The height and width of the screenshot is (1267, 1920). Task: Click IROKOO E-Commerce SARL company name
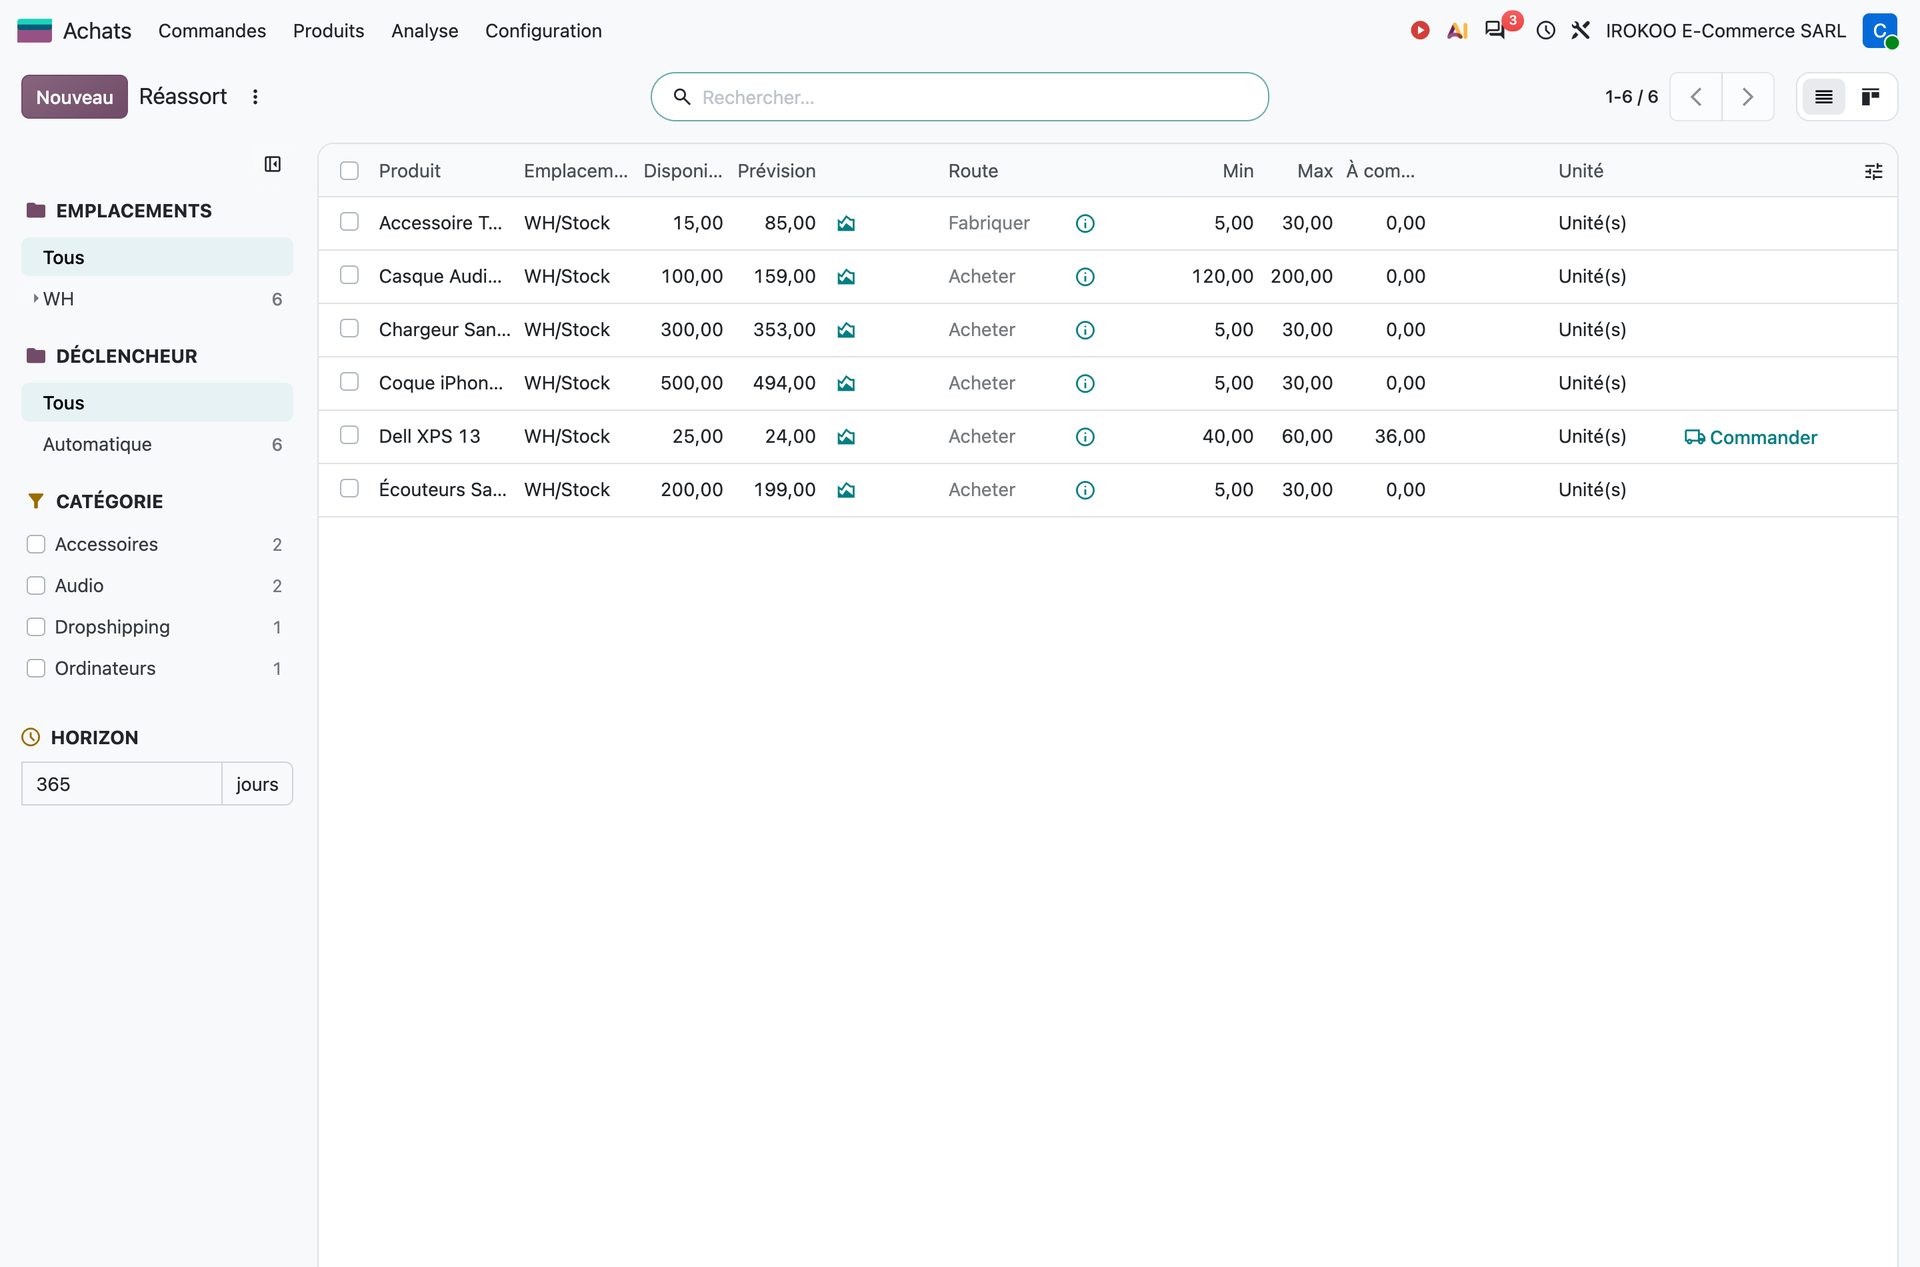(1725, 31)
